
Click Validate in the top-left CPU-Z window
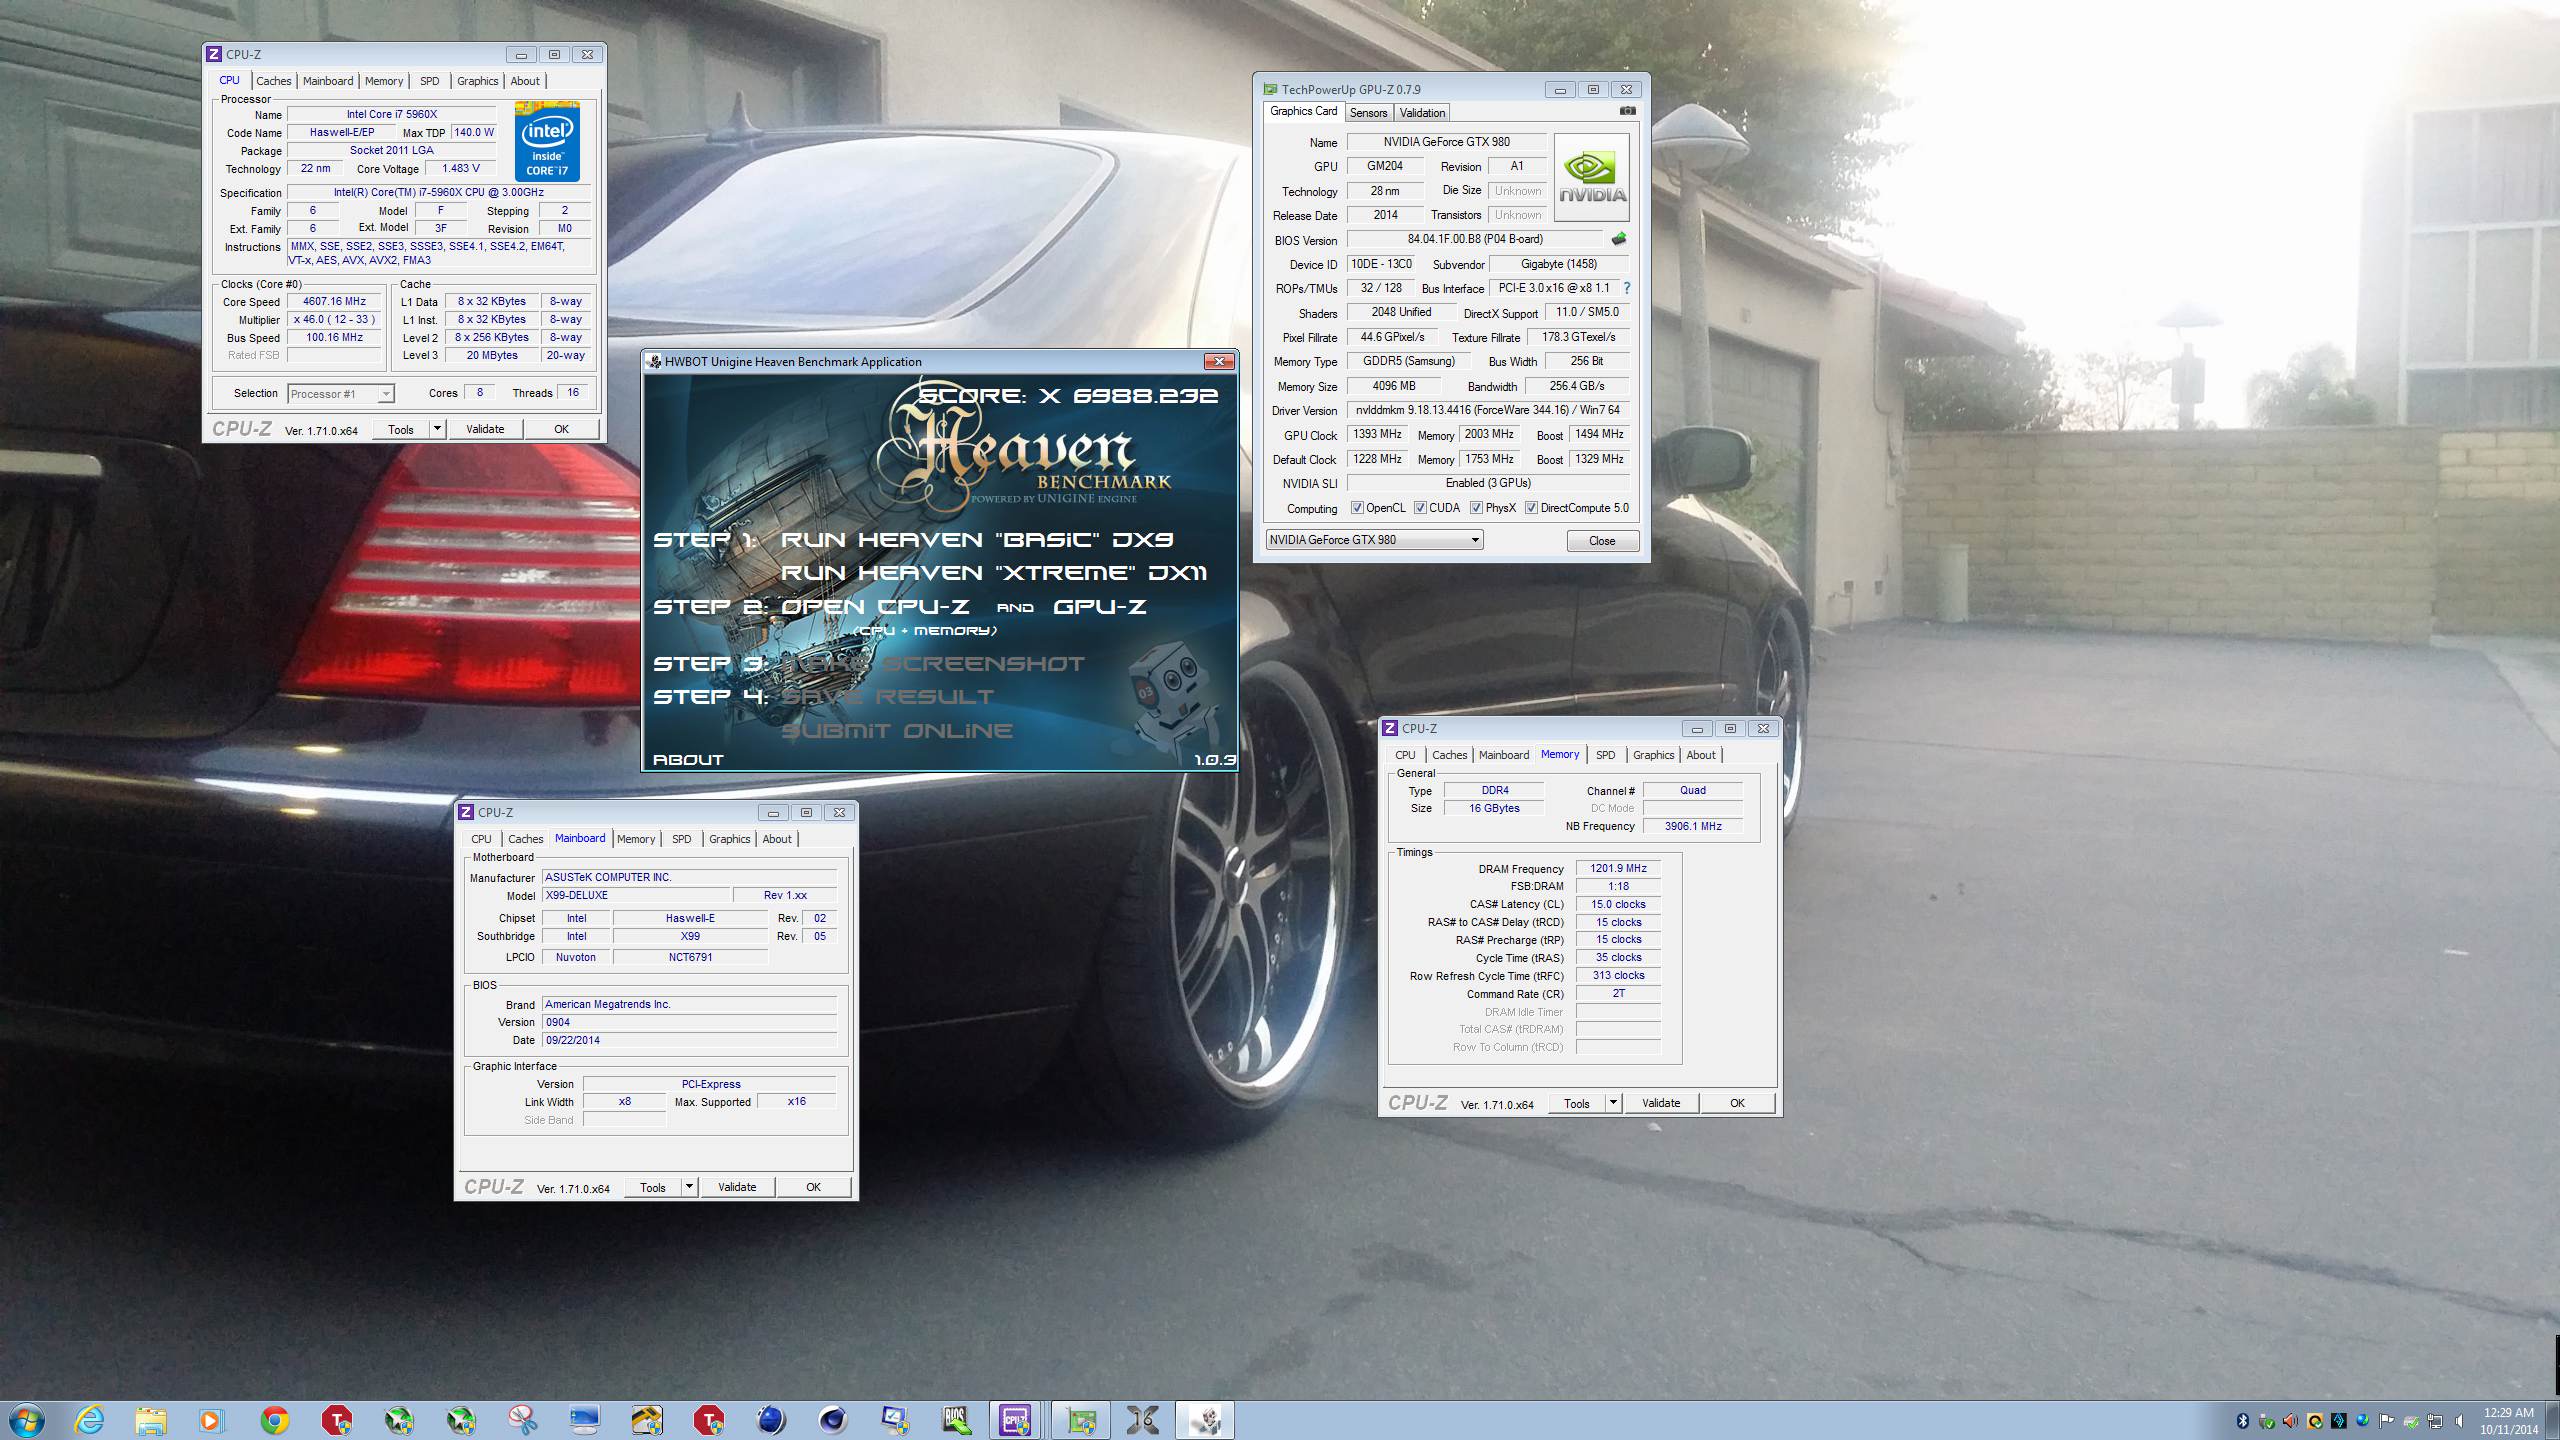click(x=485, y=429)
